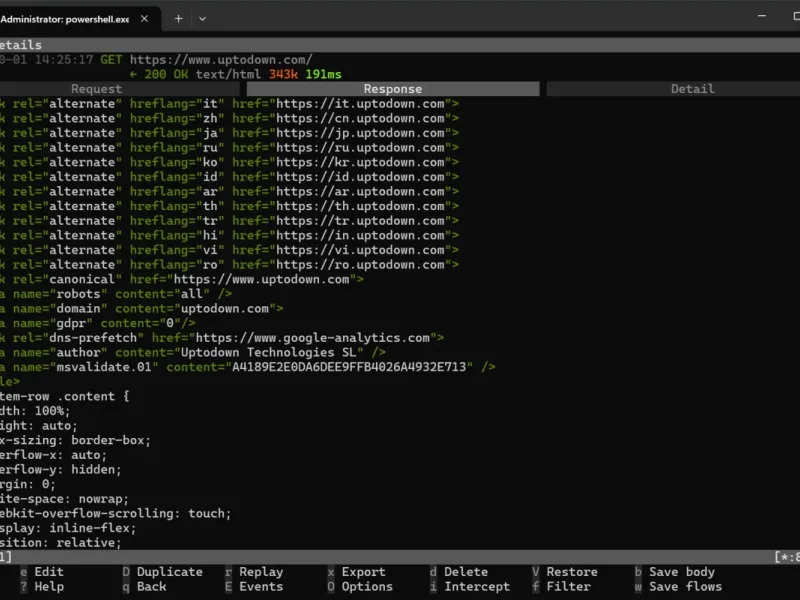Click the Edit shortcut in bottom bar
The width and height of the screenshot is (800, 600).
click(x=48, y=572)
